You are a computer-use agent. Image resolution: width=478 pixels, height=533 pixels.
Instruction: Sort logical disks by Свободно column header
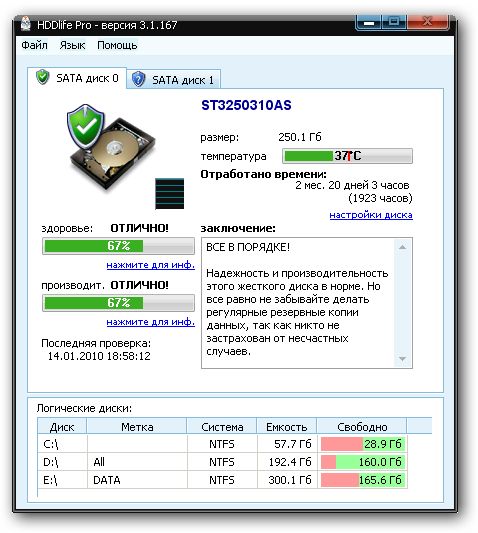[x=362, y=427]
